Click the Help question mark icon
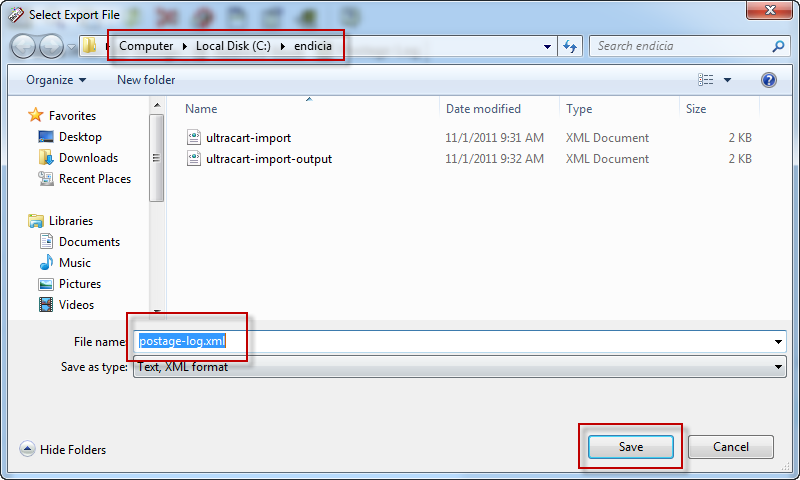800x480 pixels. tap(768, 80)
